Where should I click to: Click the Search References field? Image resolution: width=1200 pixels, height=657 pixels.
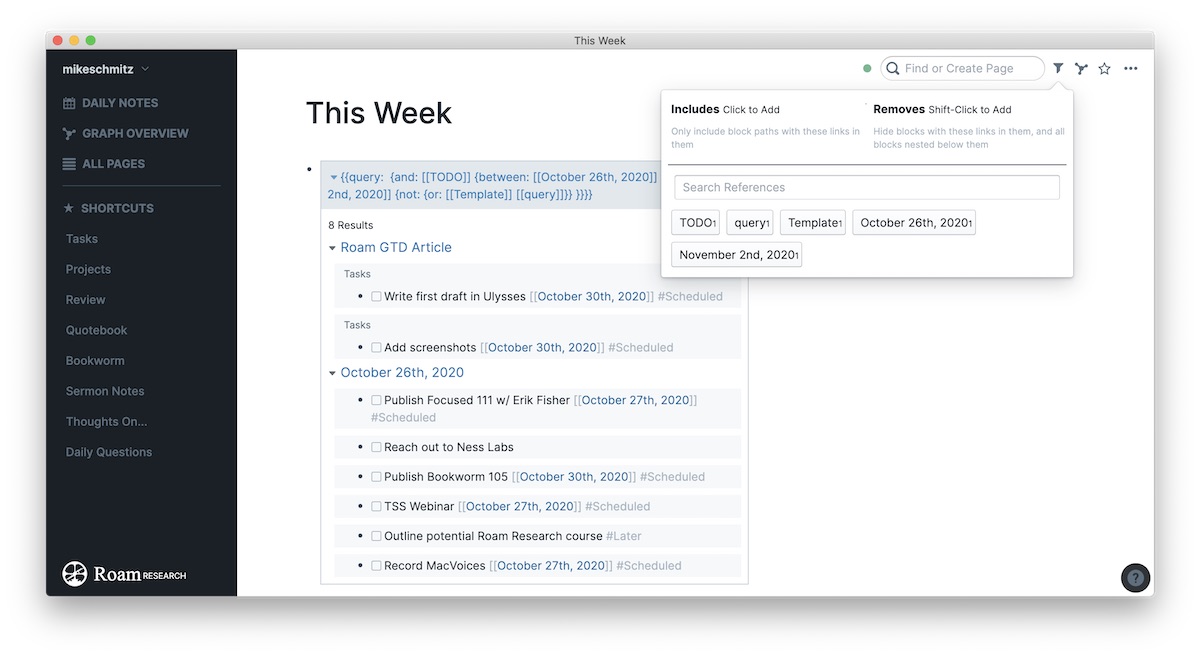pos(867,187)
